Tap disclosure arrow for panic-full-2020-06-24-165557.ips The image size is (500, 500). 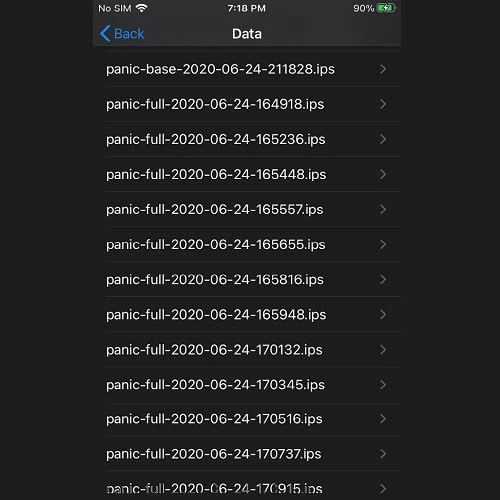pos(383,209)
